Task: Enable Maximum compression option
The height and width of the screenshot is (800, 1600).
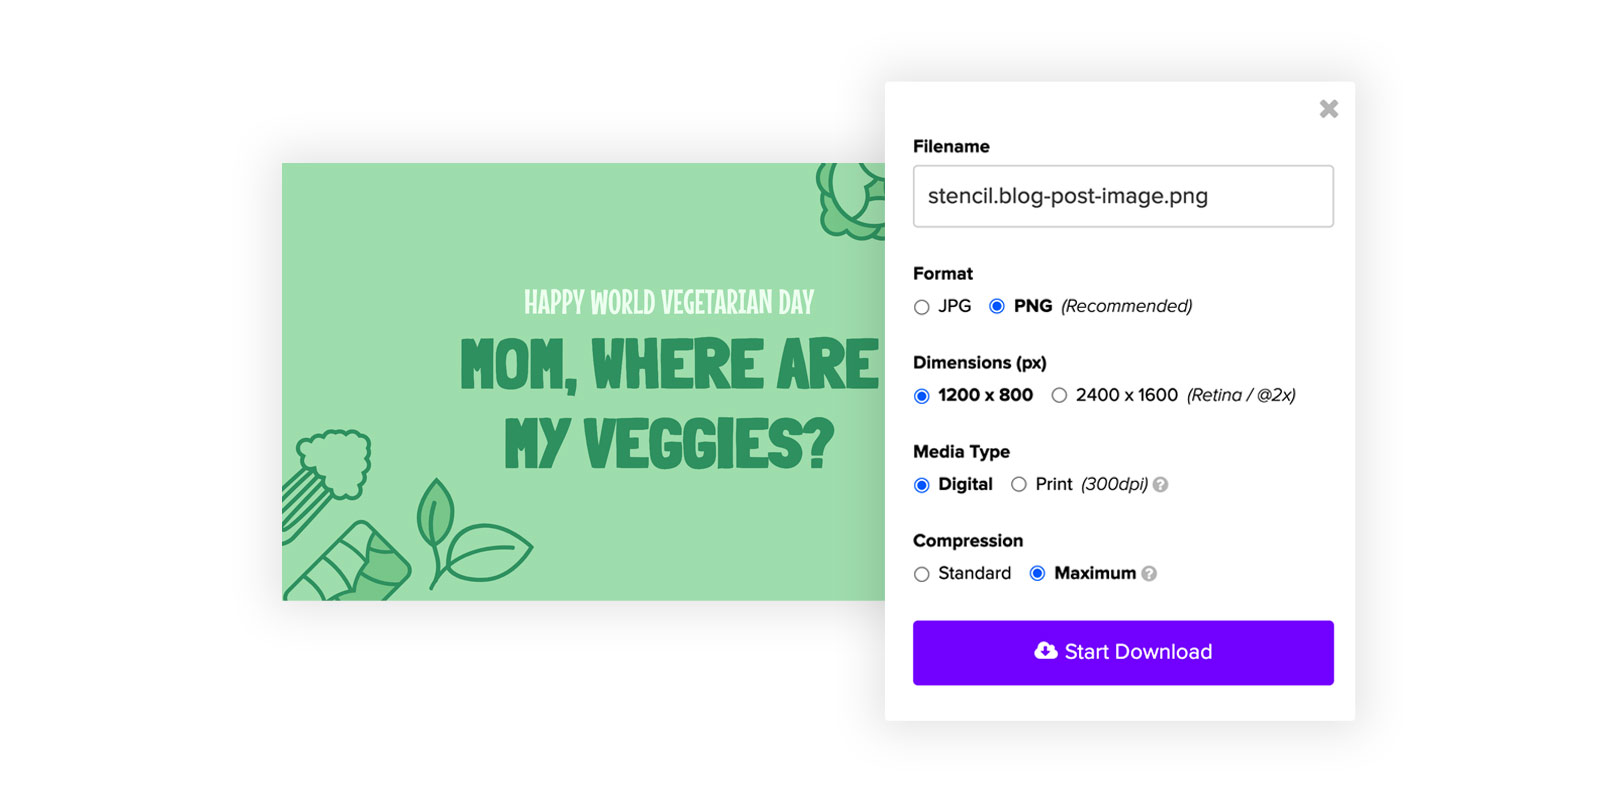Action: 1038,574
